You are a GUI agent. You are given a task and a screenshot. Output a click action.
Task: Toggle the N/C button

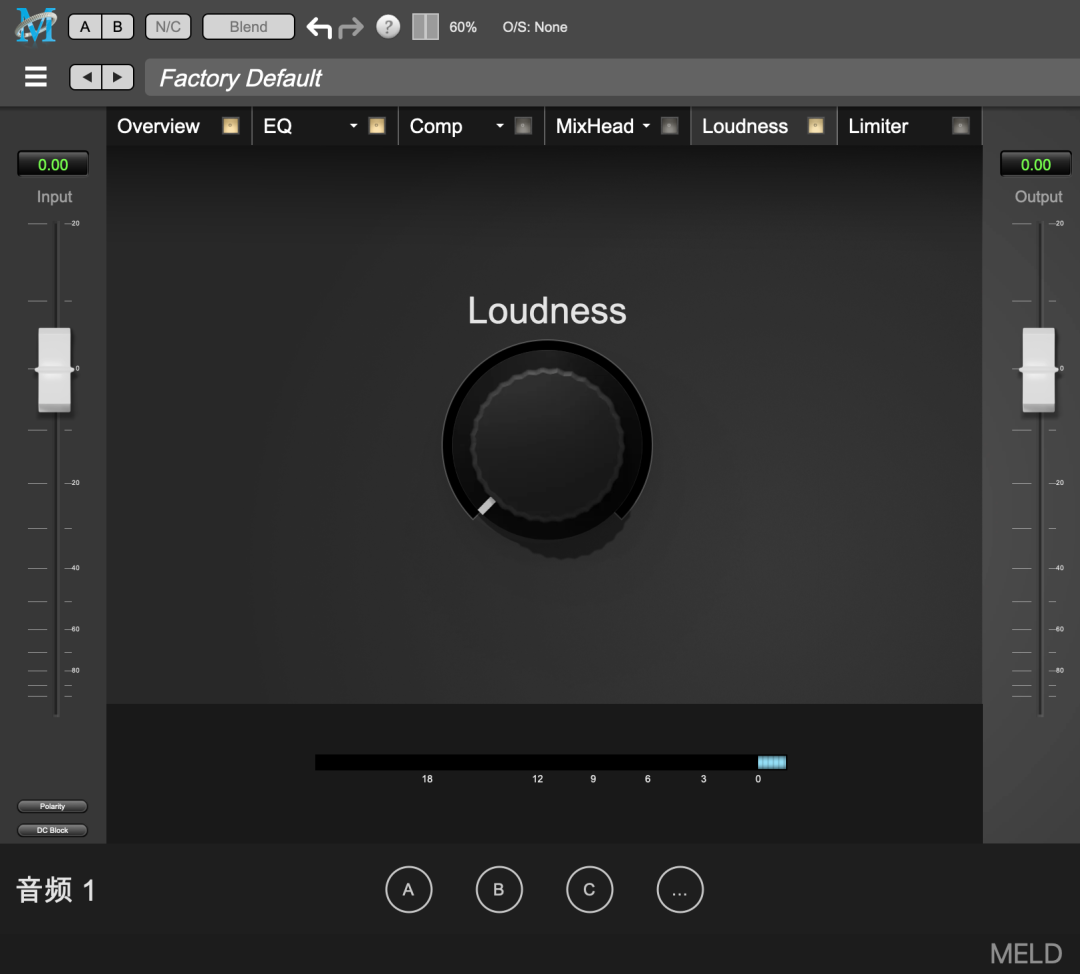click(168, 27)
